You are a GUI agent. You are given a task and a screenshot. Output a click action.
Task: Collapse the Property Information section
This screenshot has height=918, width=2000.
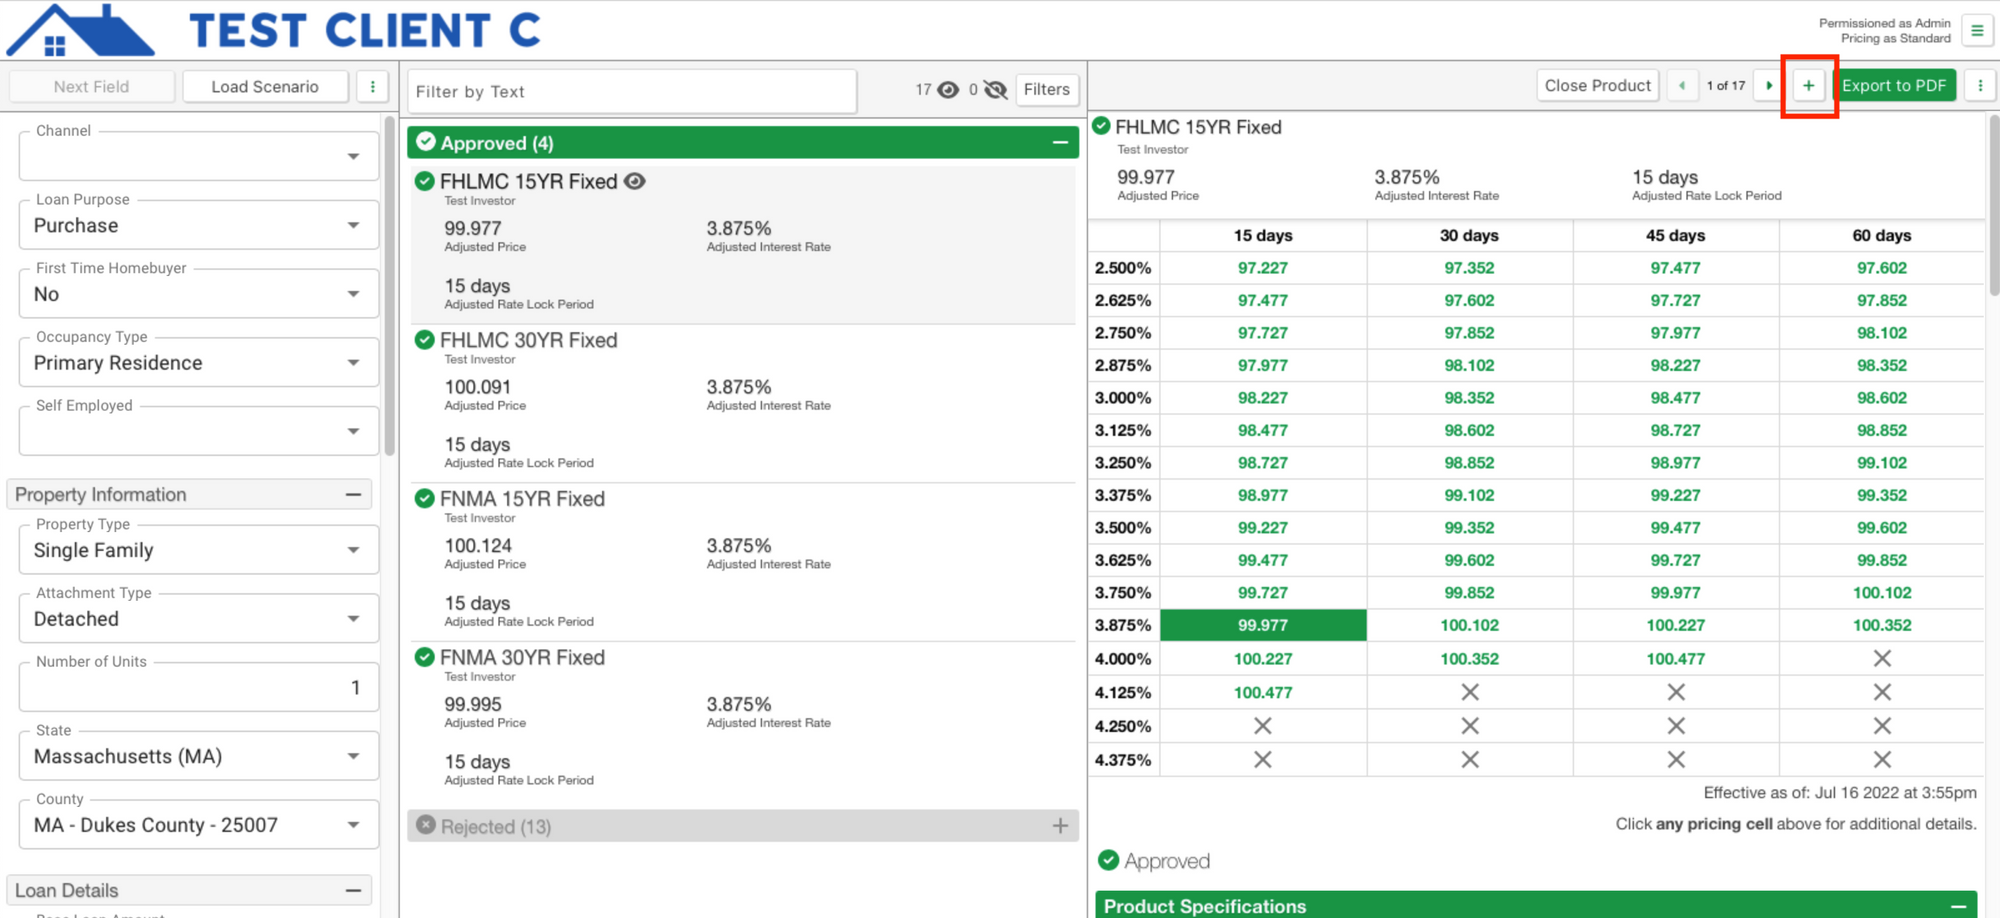[353, 494]
